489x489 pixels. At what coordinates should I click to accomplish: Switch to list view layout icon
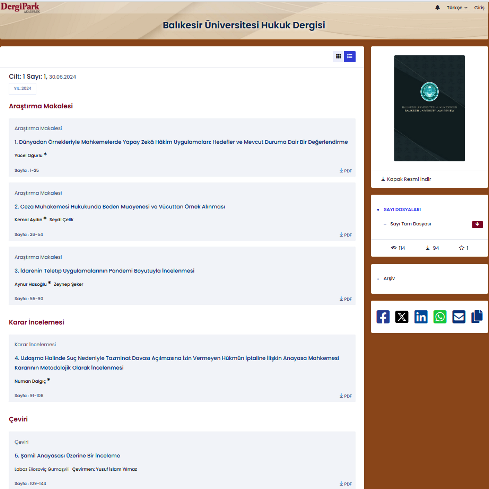click(350, 56)
